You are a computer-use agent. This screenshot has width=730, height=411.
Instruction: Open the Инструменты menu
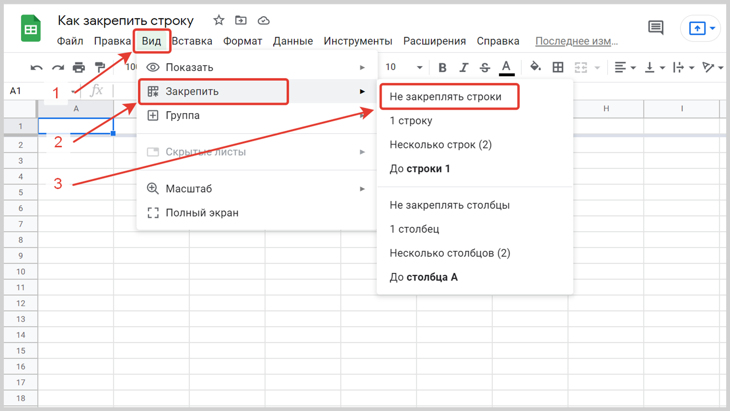[x=358, y=41]
